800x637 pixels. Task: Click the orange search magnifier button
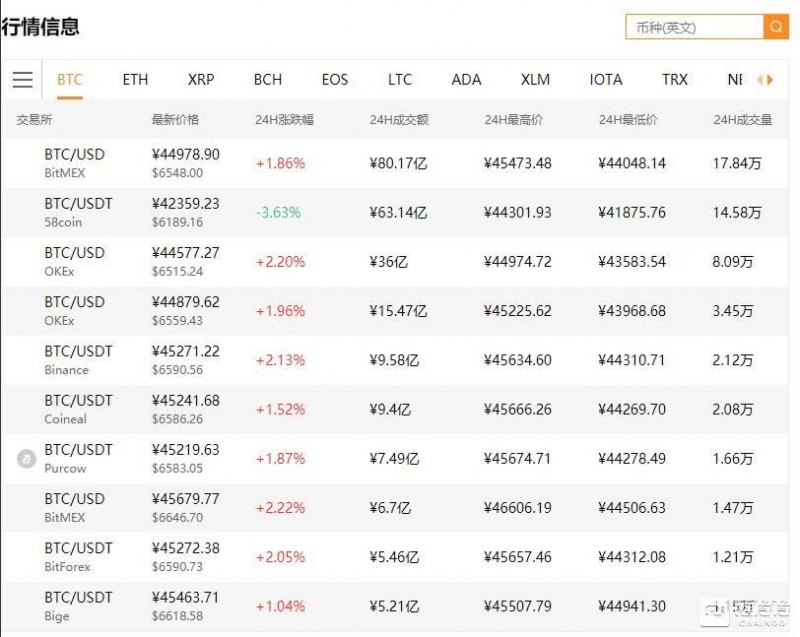tap(776, 27)
